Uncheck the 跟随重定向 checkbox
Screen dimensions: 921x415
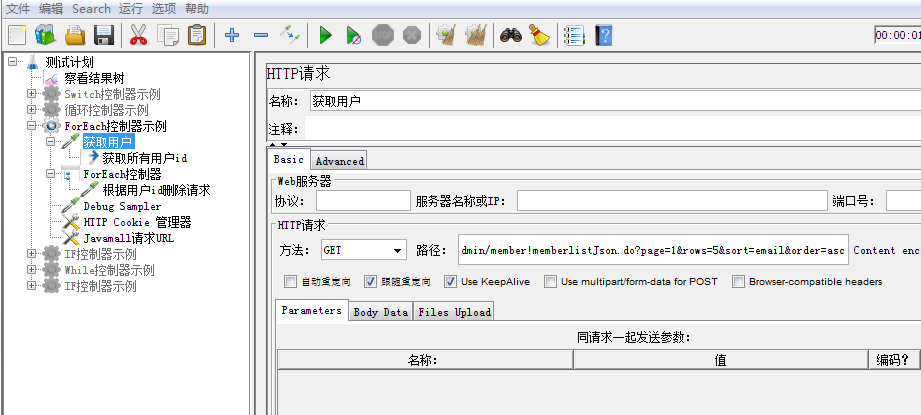point(370,282)
